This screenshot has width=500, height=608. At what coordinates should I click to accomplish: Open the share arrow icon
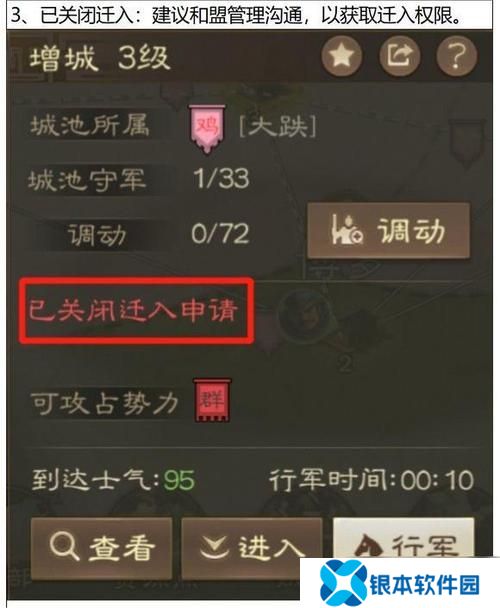click(x=400, y=57)
